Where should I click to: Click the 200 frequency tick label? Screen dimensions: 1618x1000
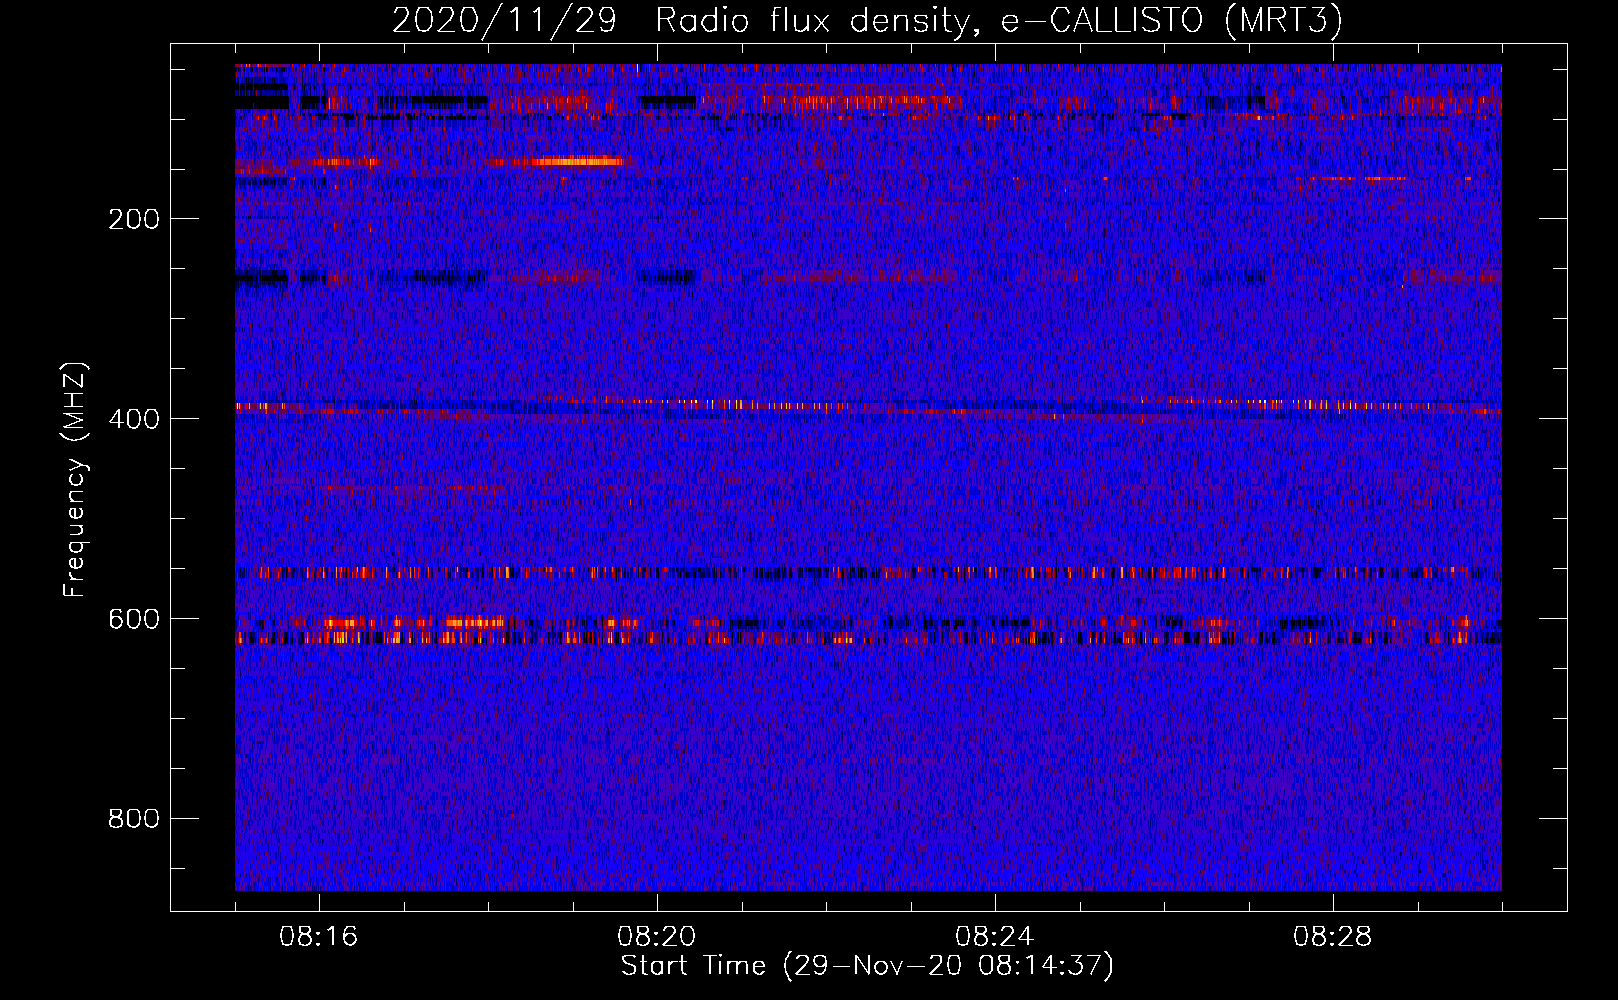click(134, 219)
